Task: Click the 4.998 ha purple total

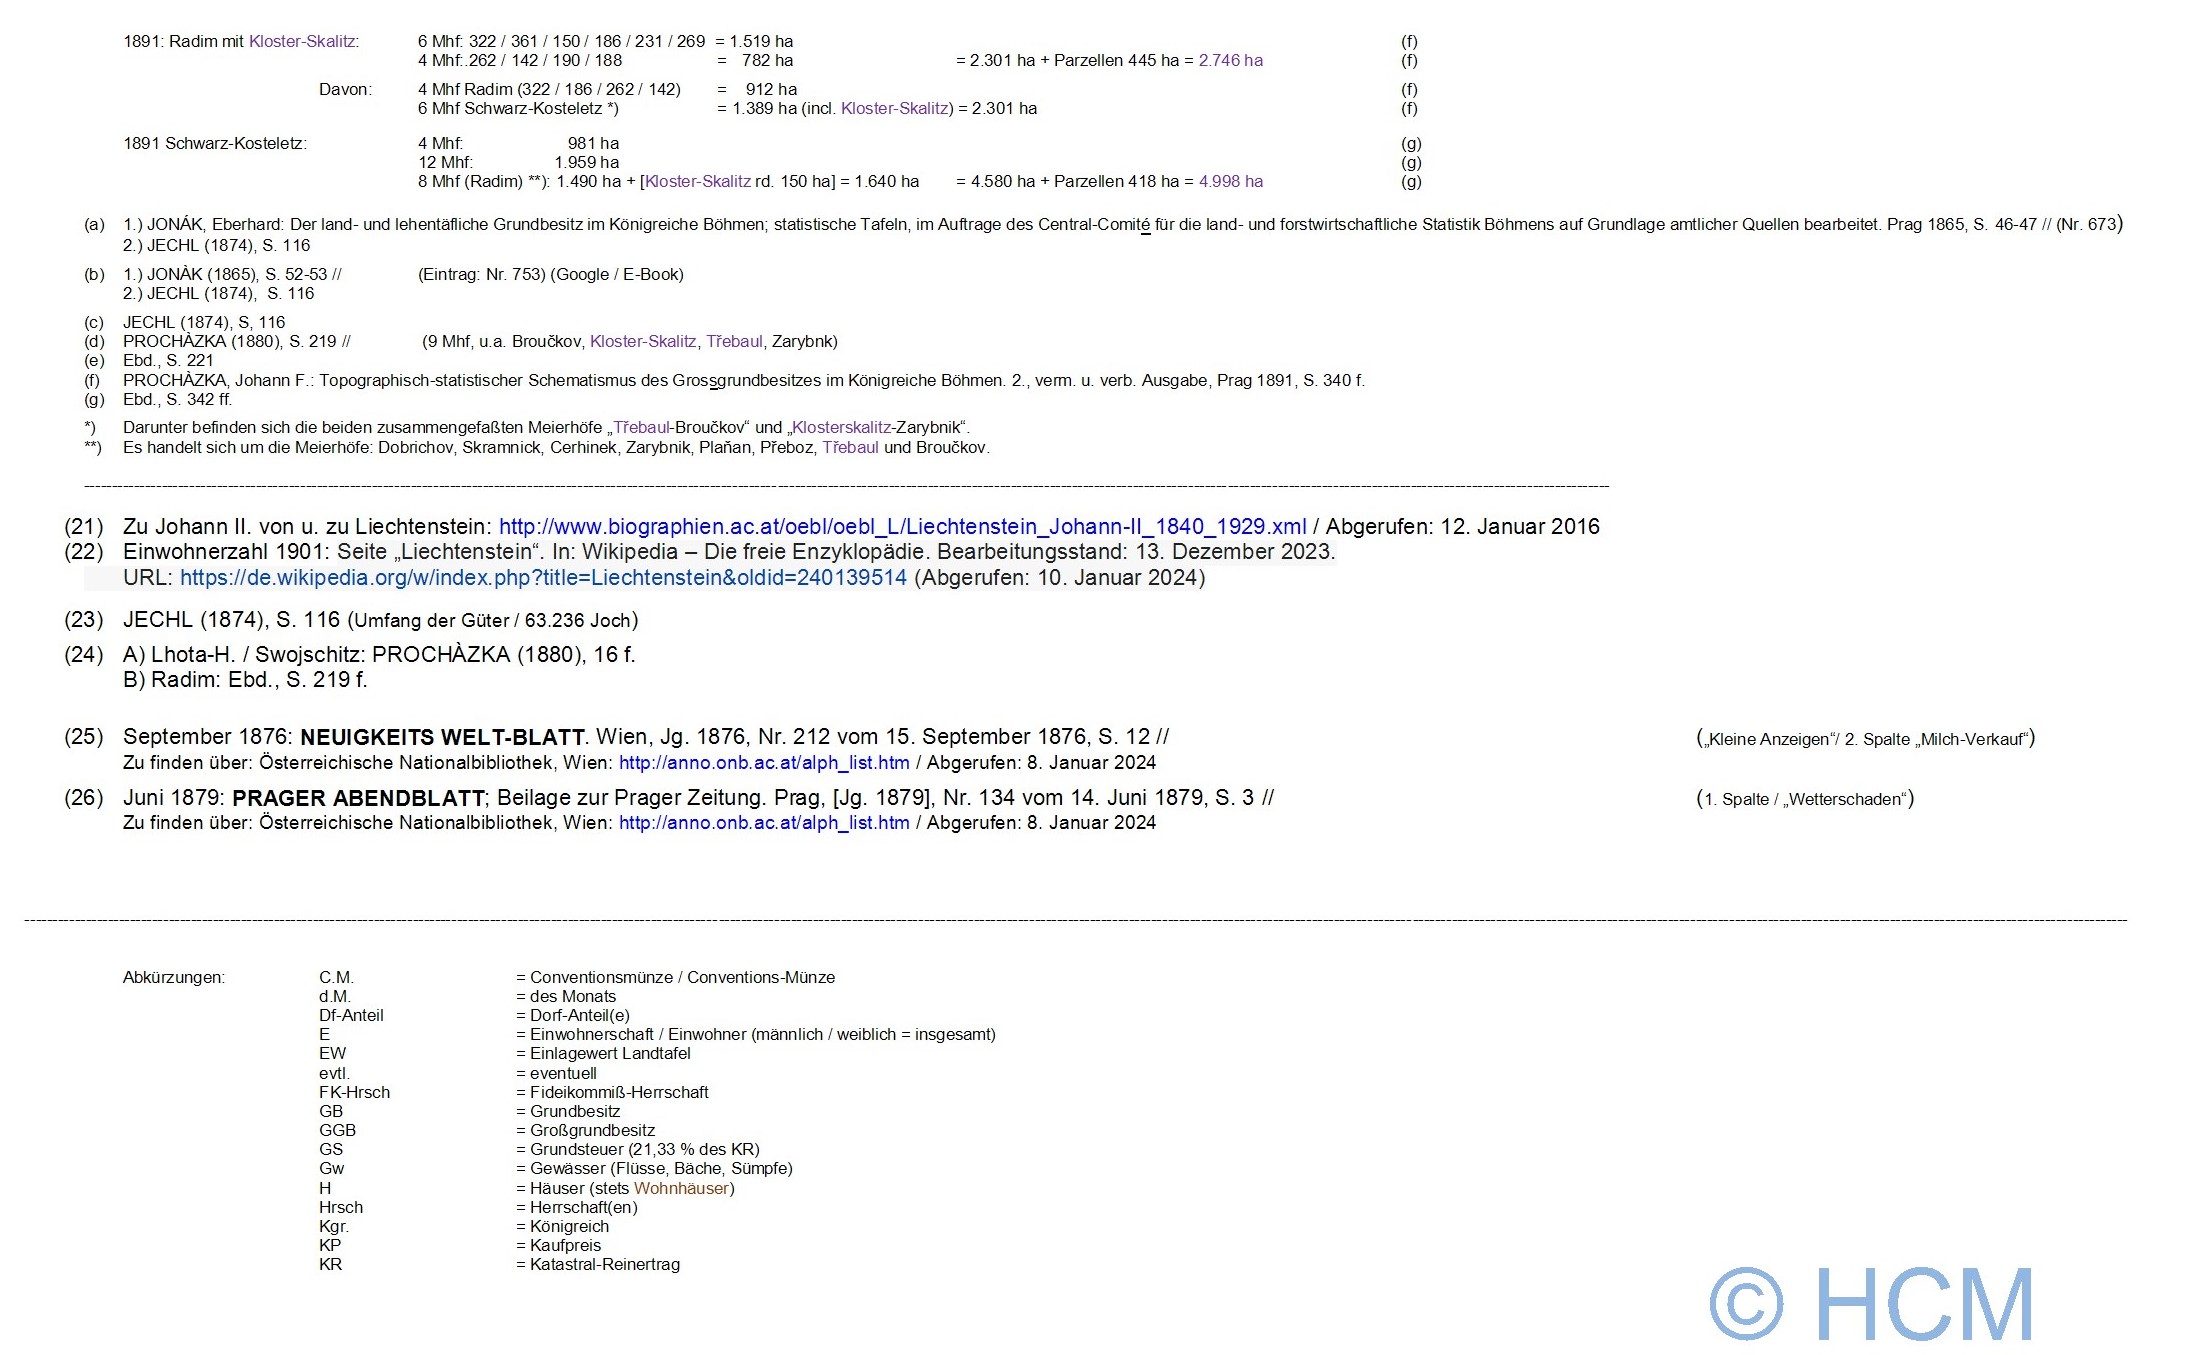Action: 1230,182
